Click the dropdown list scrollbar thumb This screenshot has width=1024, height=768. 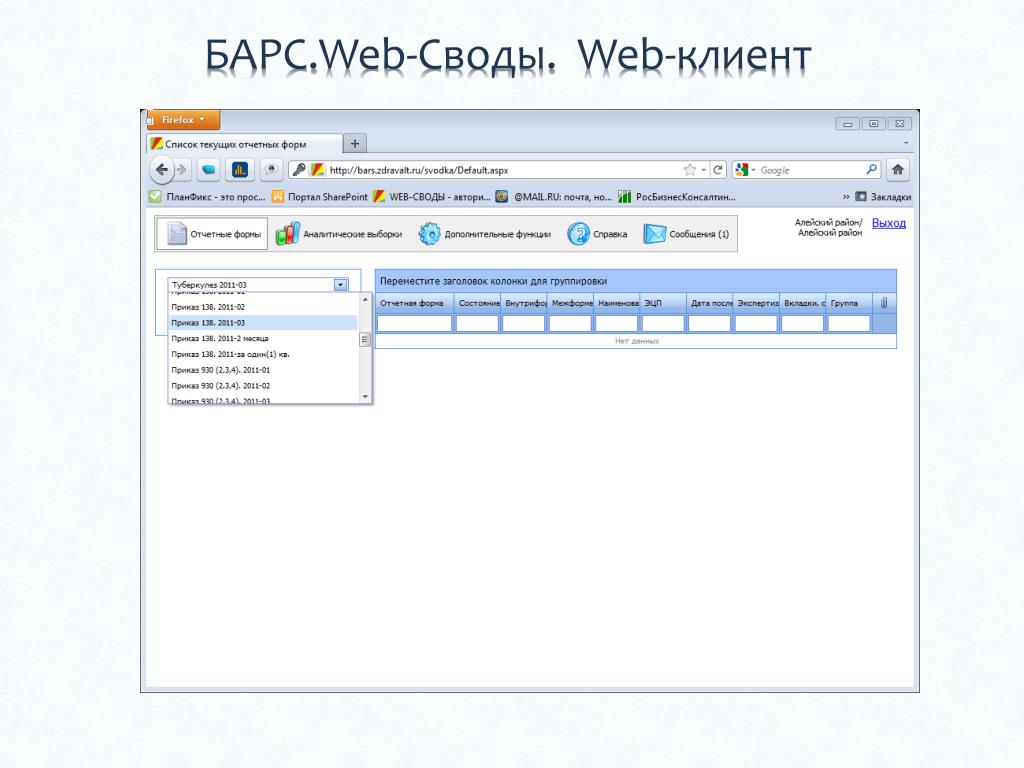tap(365, 340)
